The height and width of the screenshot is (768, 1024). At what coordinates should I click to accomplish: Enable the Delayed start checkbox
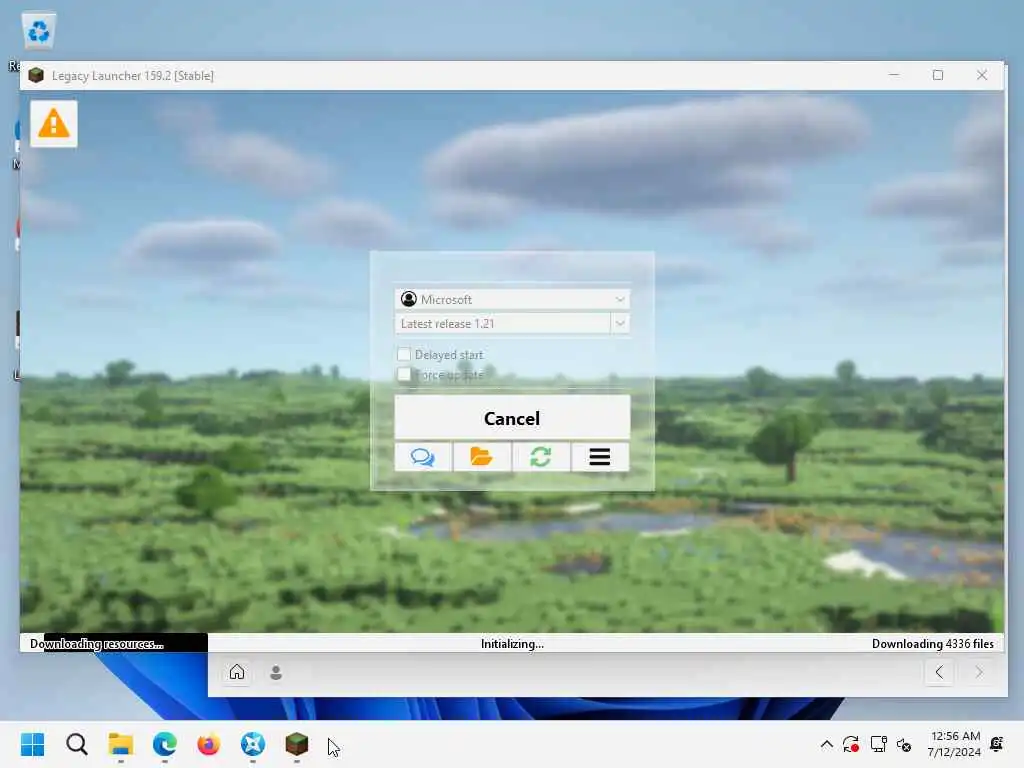pyautogui.click(x=404, y=354)
